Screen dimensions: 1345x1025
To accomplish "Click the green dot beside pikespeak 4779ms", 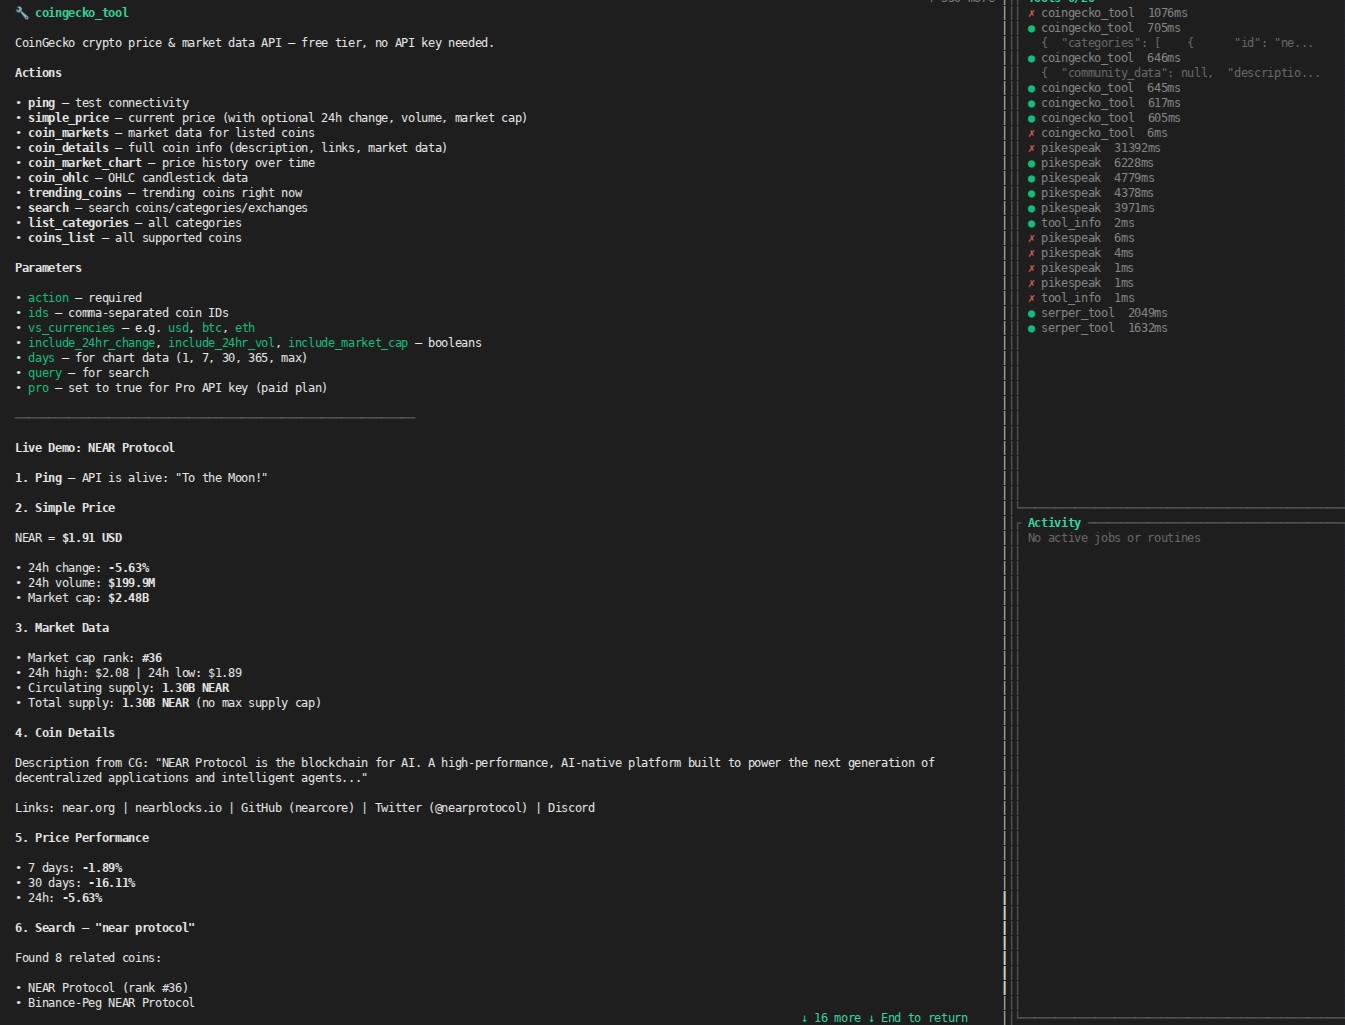I will pyautogui.click(x=1031, y=178).
